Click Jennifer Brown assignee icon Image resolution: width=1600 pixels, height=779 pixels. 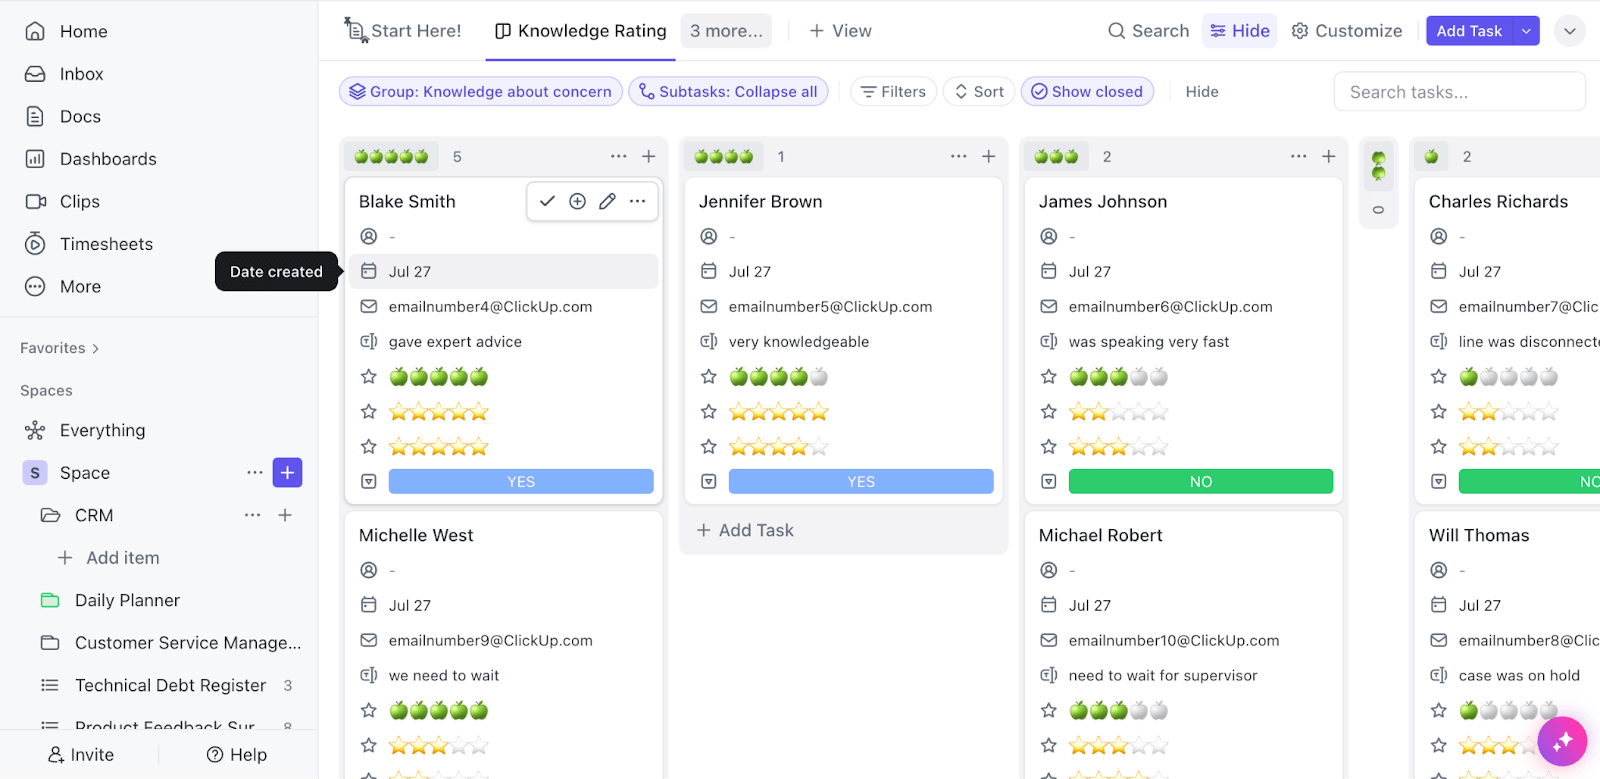point(709,236)
